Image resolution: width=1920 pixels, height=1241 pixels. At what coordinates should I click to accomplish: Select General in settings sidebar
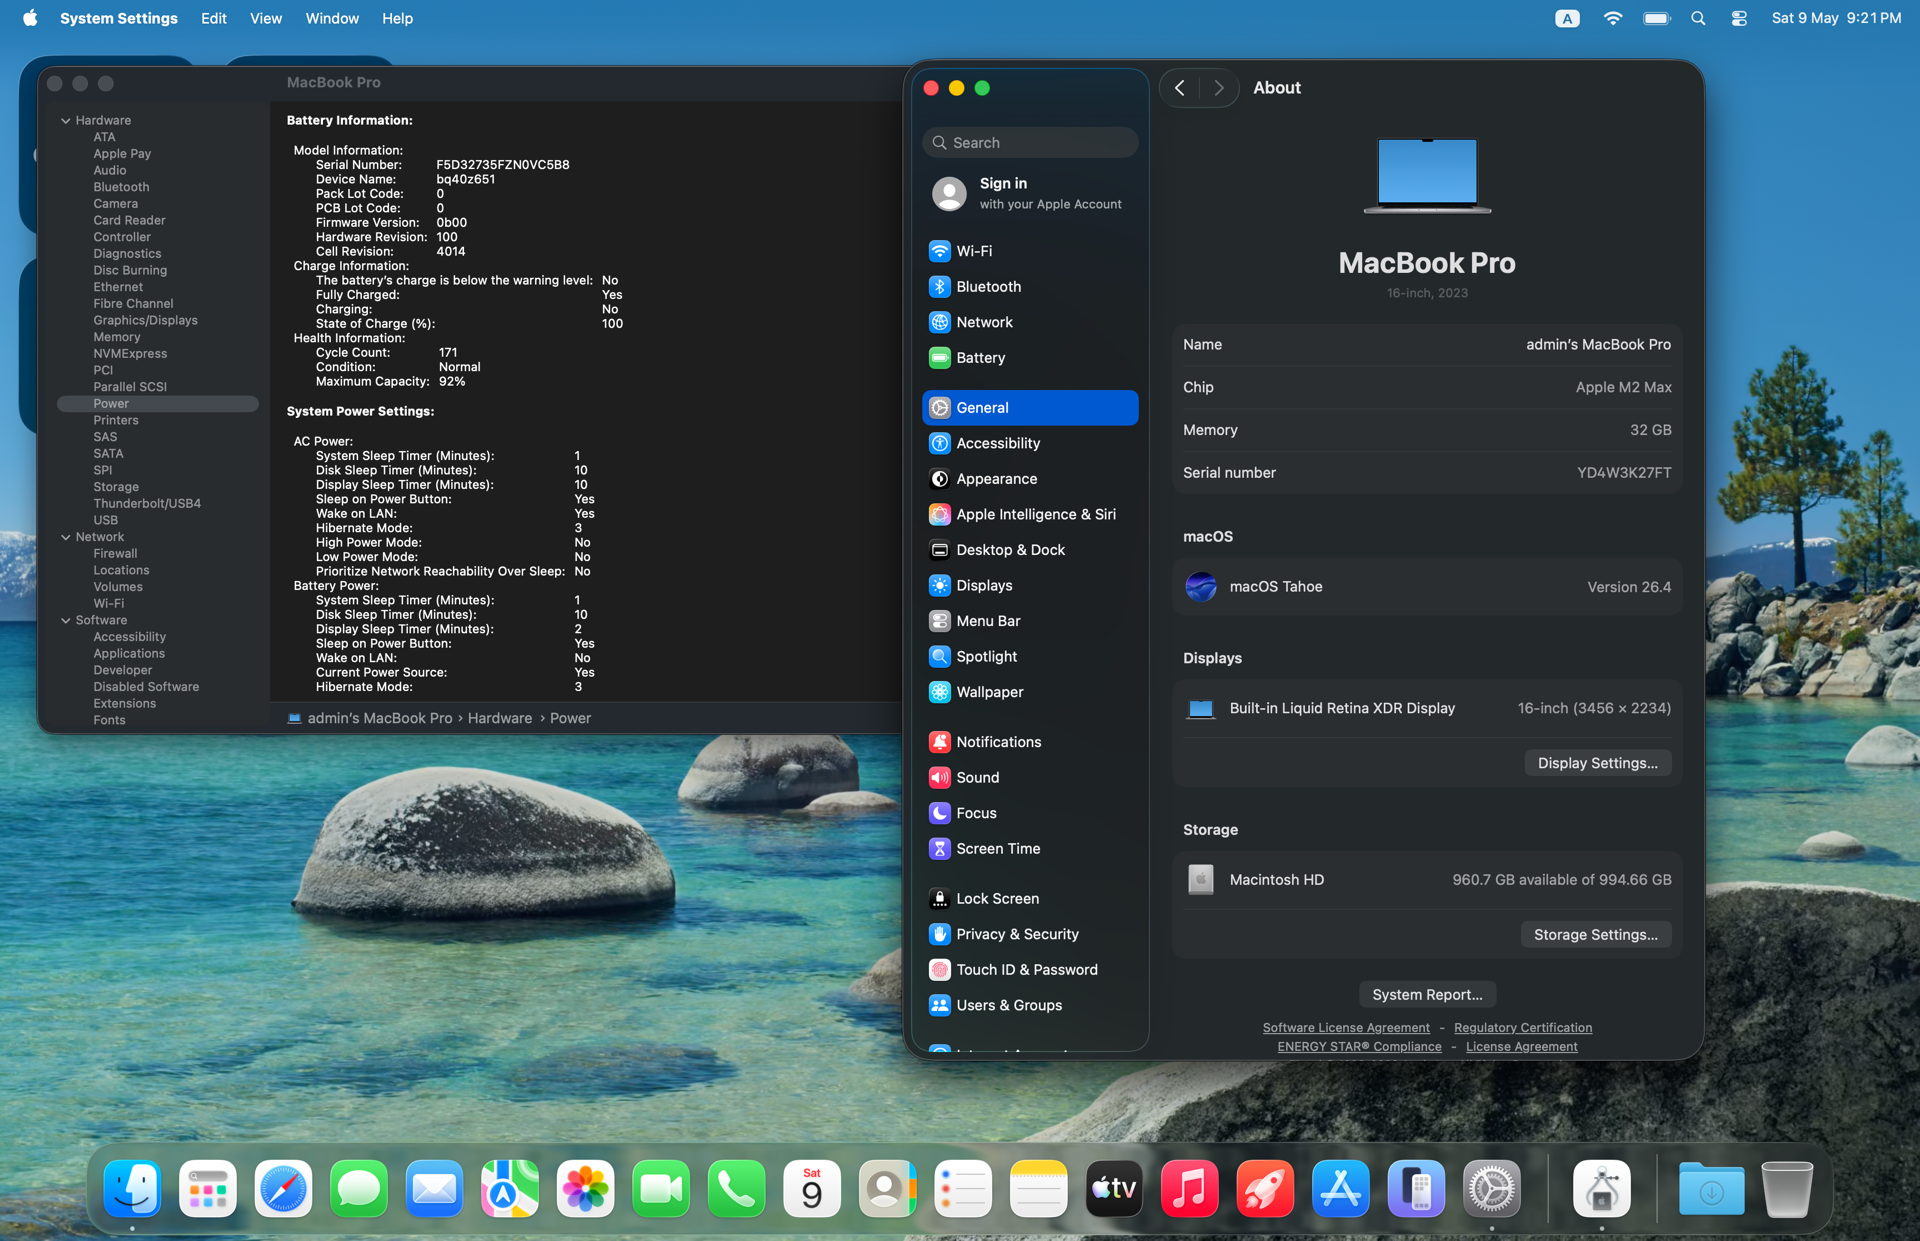click(x=1030, y=408)
